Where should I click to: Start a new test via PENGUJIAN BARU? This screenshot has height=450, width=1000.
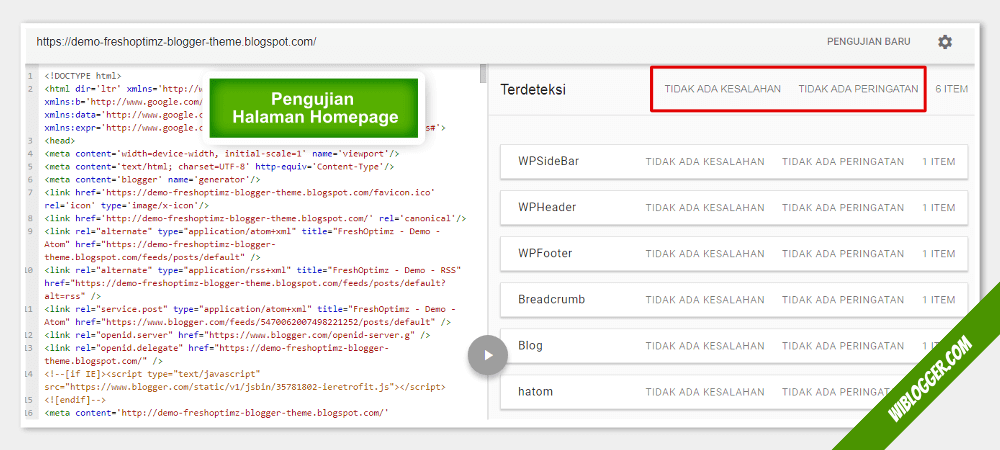869,41
